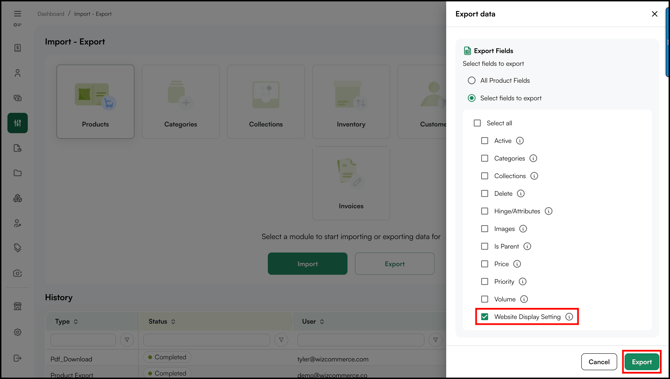Select All Product Fields radio option
670x379 pixels.
coord(471,80)
